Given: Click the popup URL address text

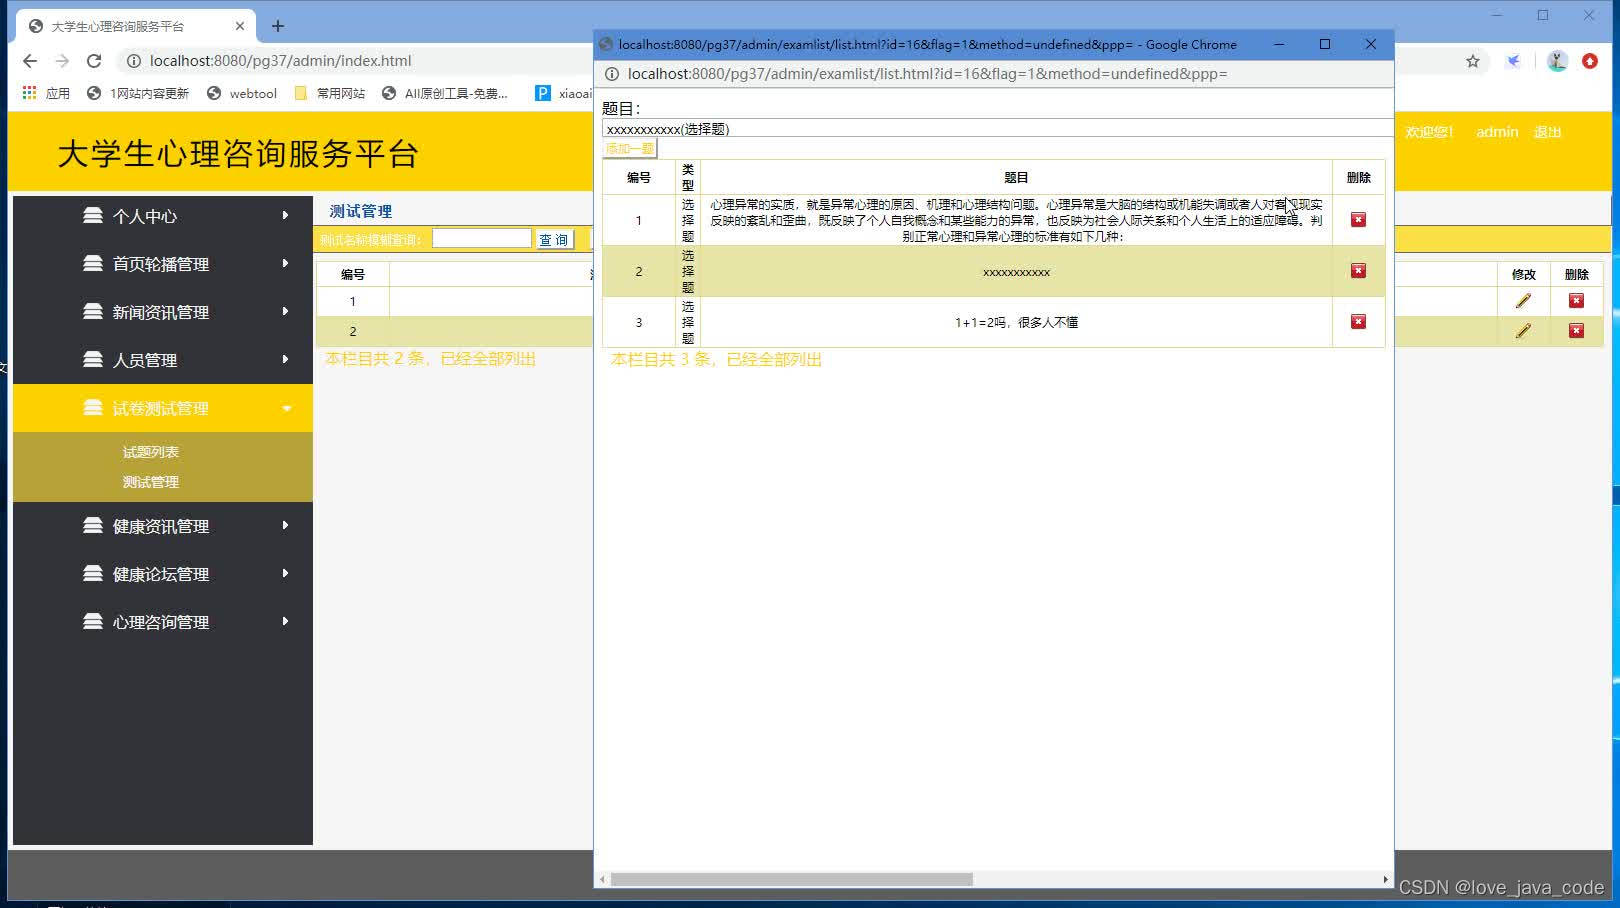Looking at the screenshot, I should (927, 74).
